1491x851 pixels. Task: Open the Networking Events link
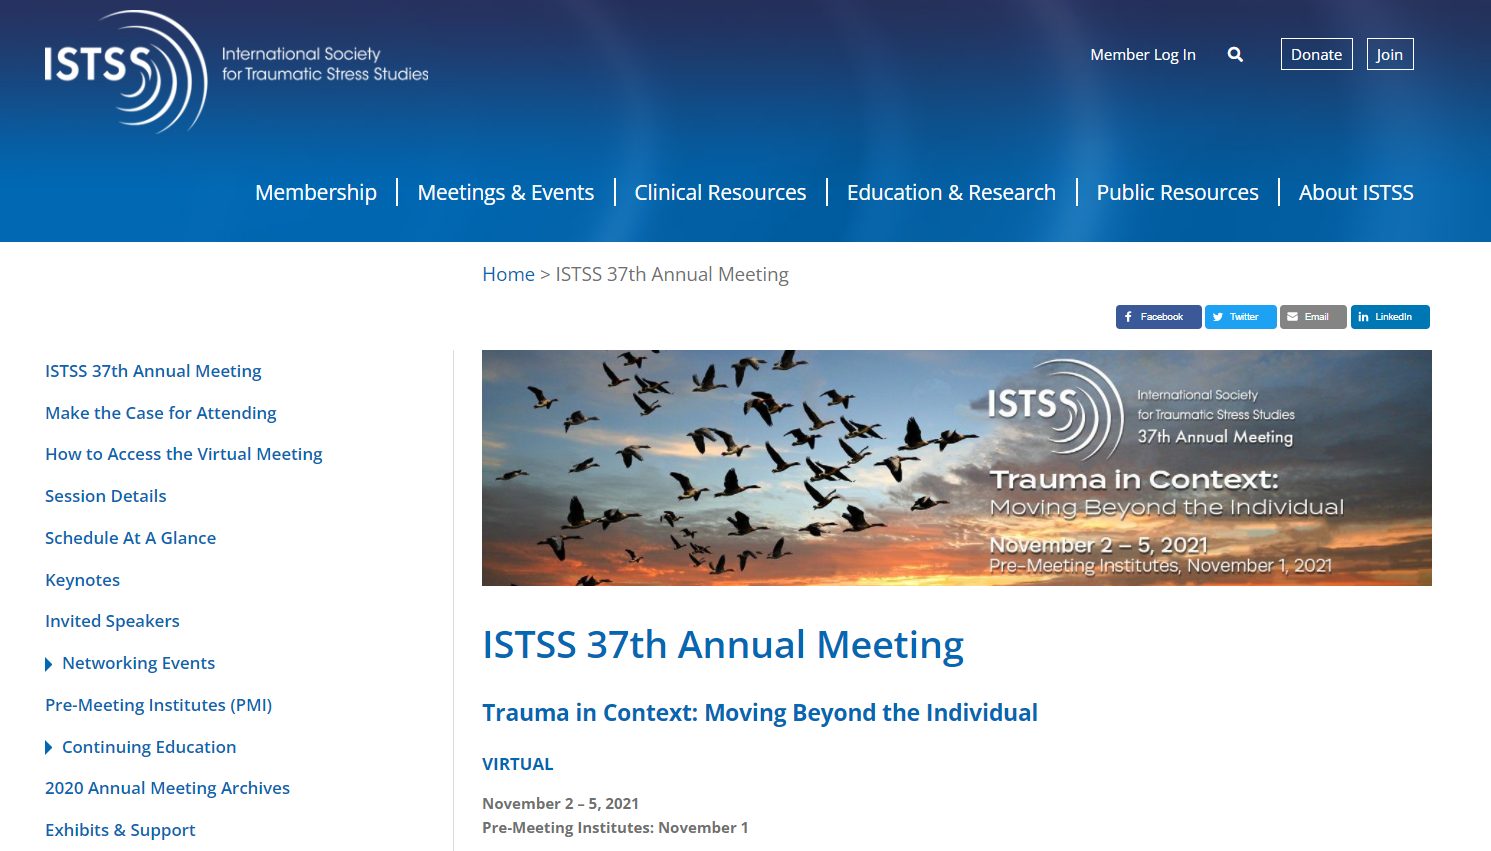point(138,663)
